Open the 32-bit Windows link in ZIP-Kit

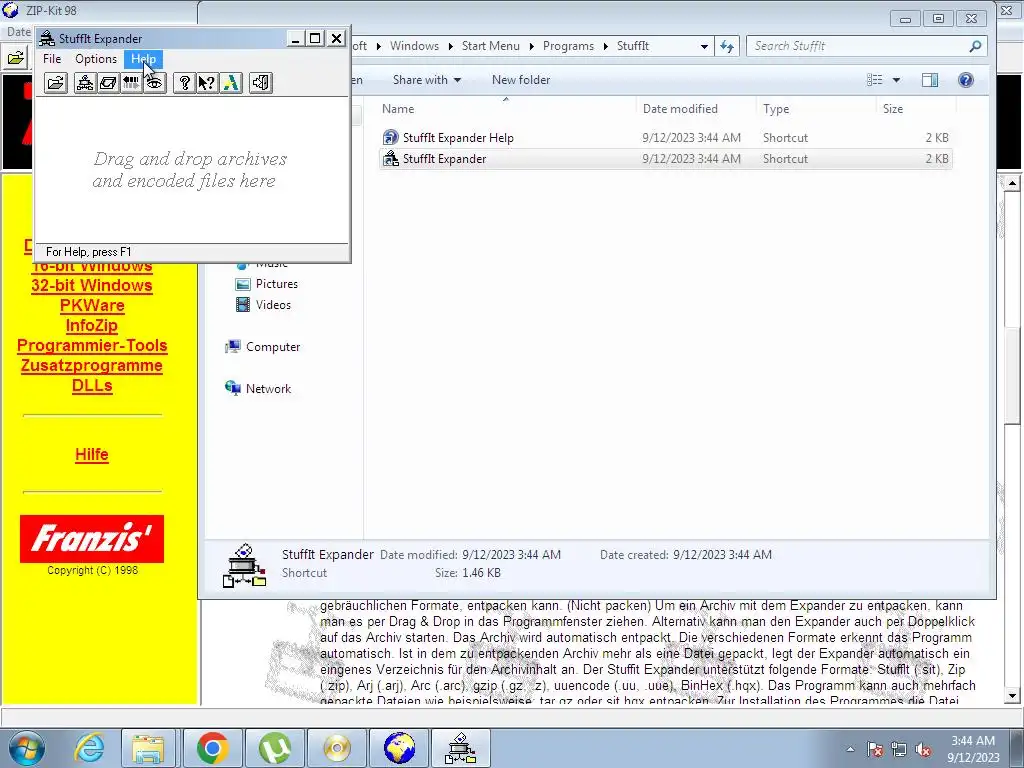[91, 285]
